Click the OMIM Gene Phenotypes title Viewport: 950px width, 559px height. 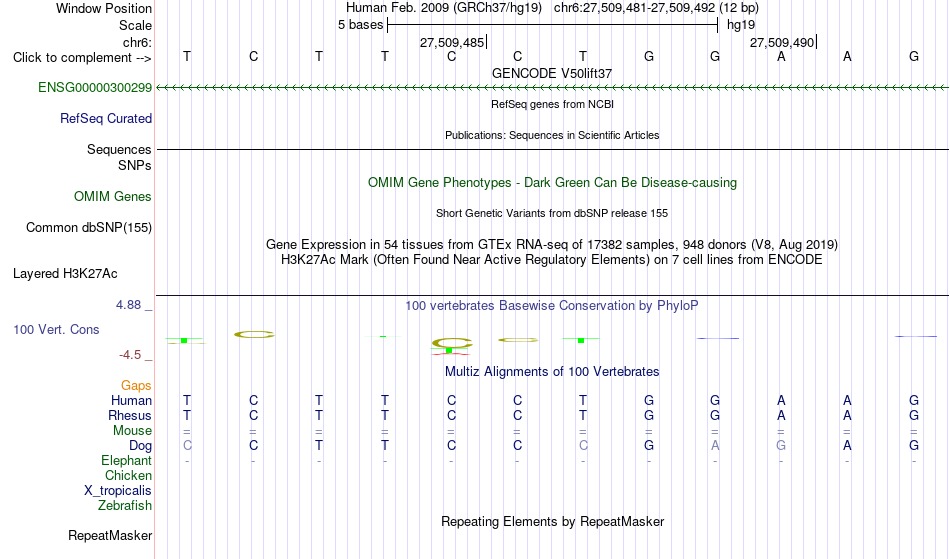click(552, 183)
